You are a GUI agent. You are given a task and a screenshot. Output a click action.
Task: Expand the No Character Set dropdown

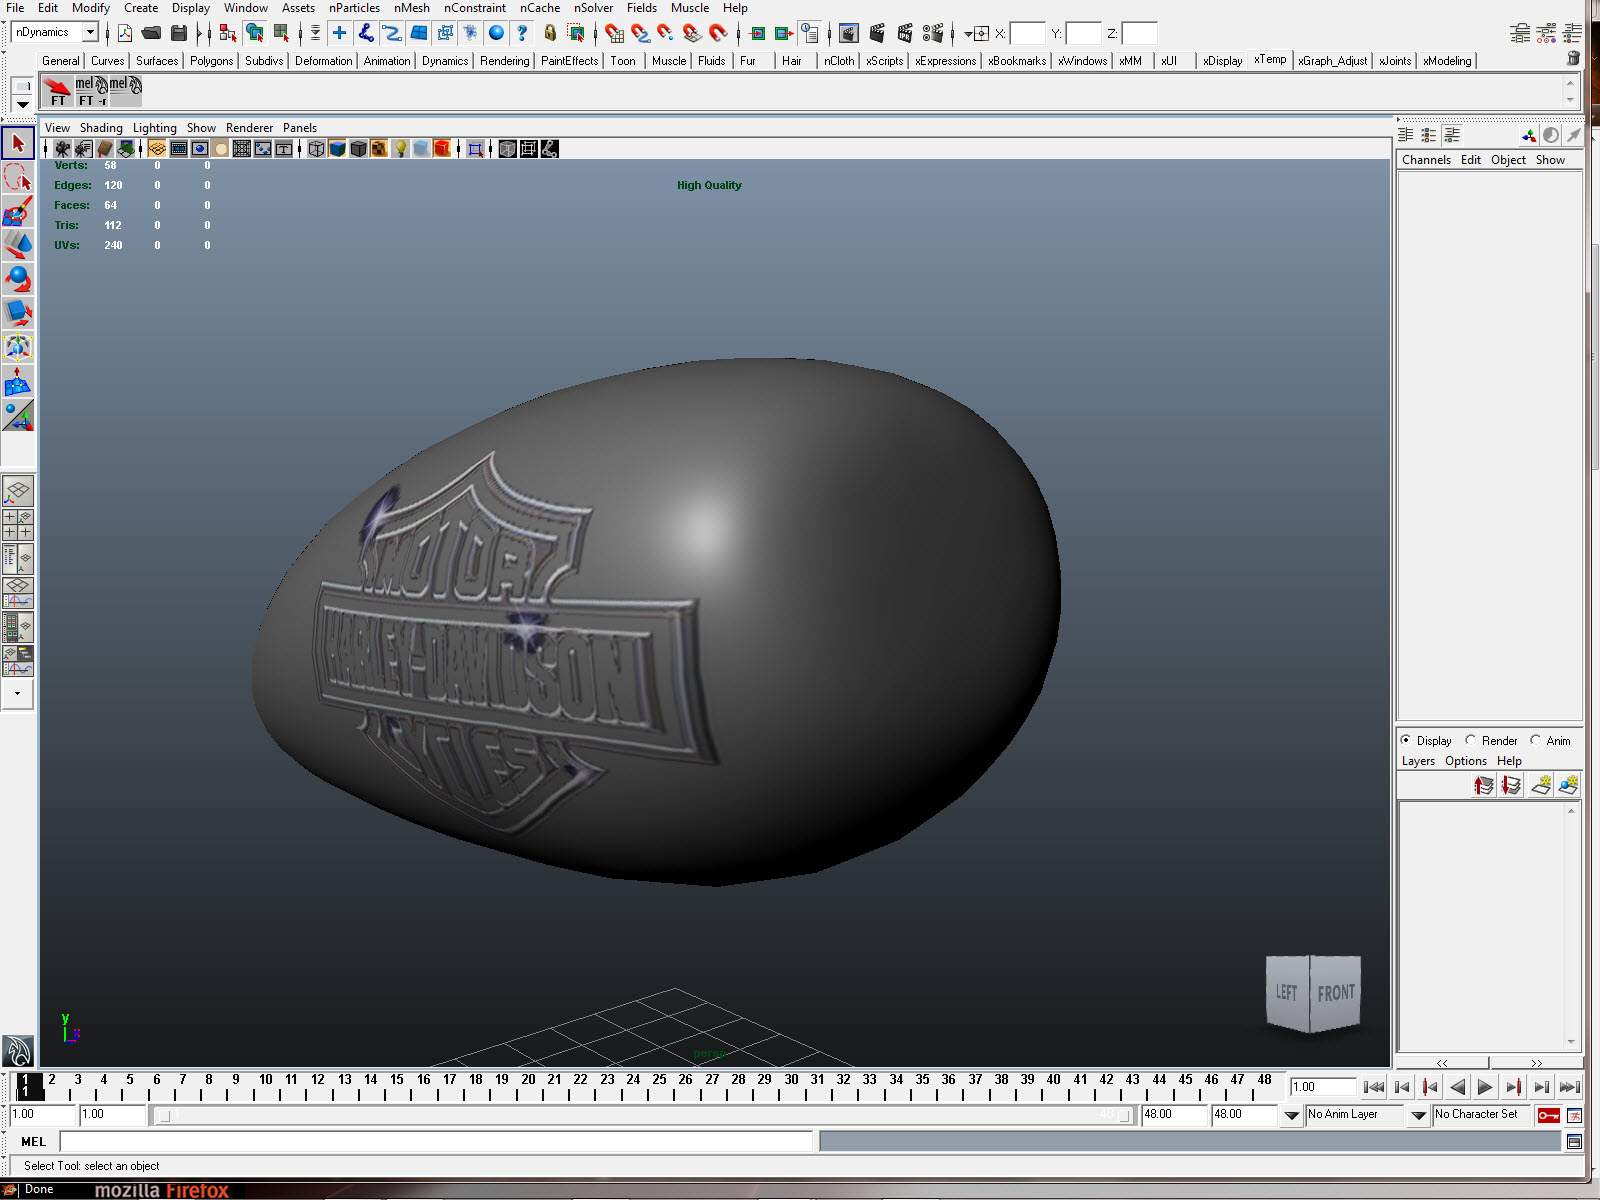[x=1418, y=1115]
